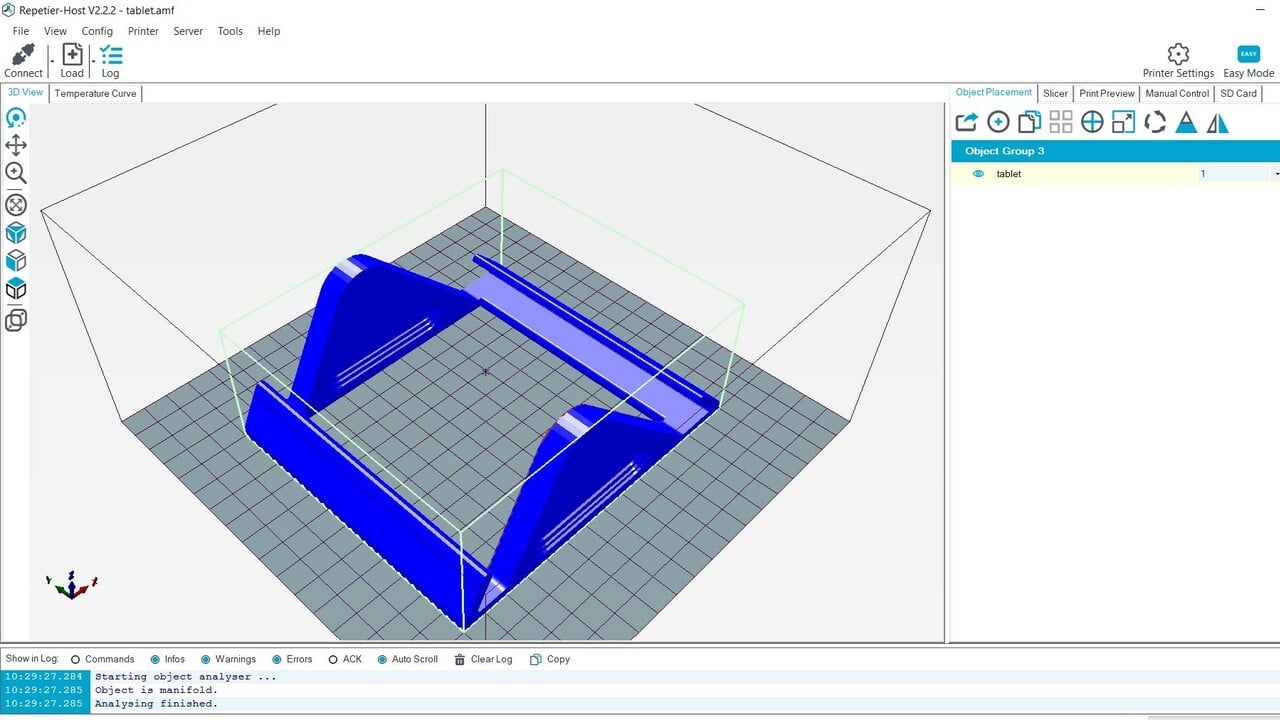Hide the tablet object with eye icon

(979, 174)
